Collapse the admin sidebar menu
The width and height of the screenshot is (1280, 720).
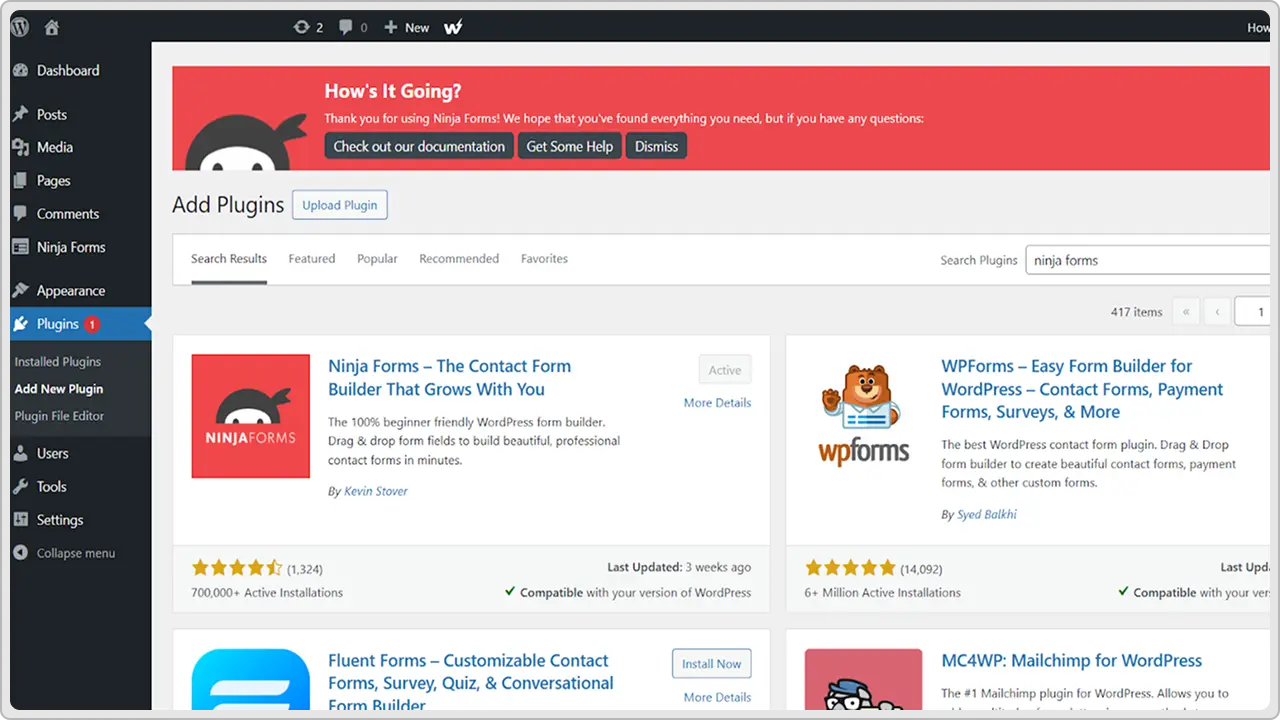[x=75, y=553]
